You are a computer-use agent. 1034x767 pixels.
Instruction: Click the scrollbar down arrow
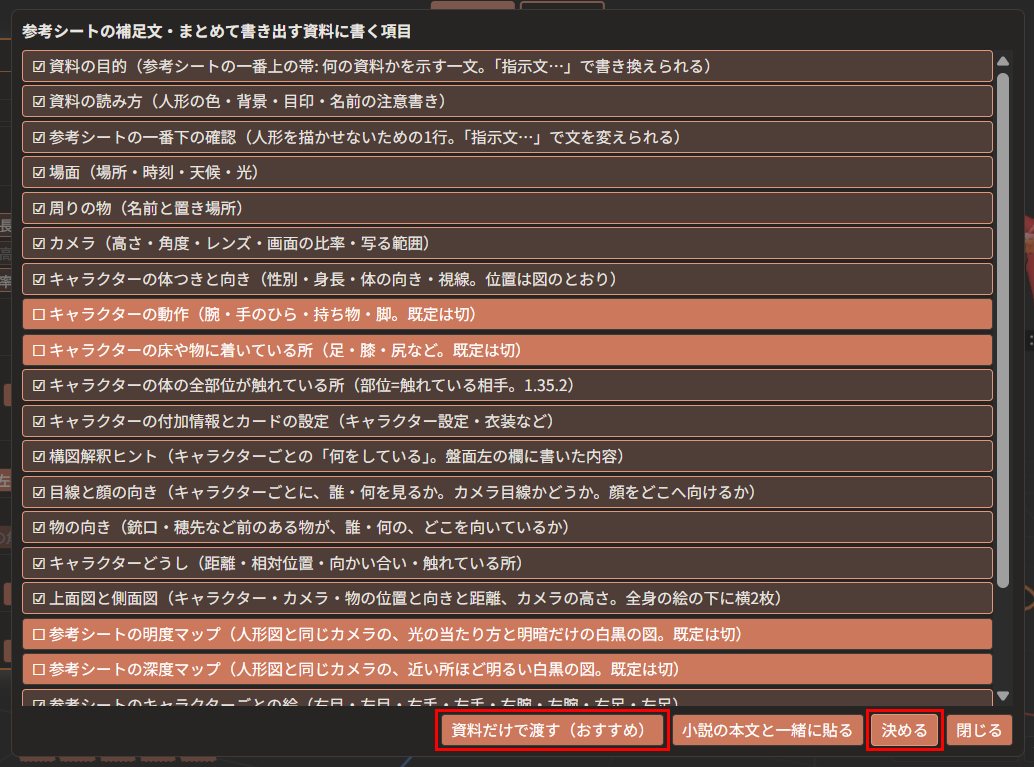click(x=1003, y=696)
